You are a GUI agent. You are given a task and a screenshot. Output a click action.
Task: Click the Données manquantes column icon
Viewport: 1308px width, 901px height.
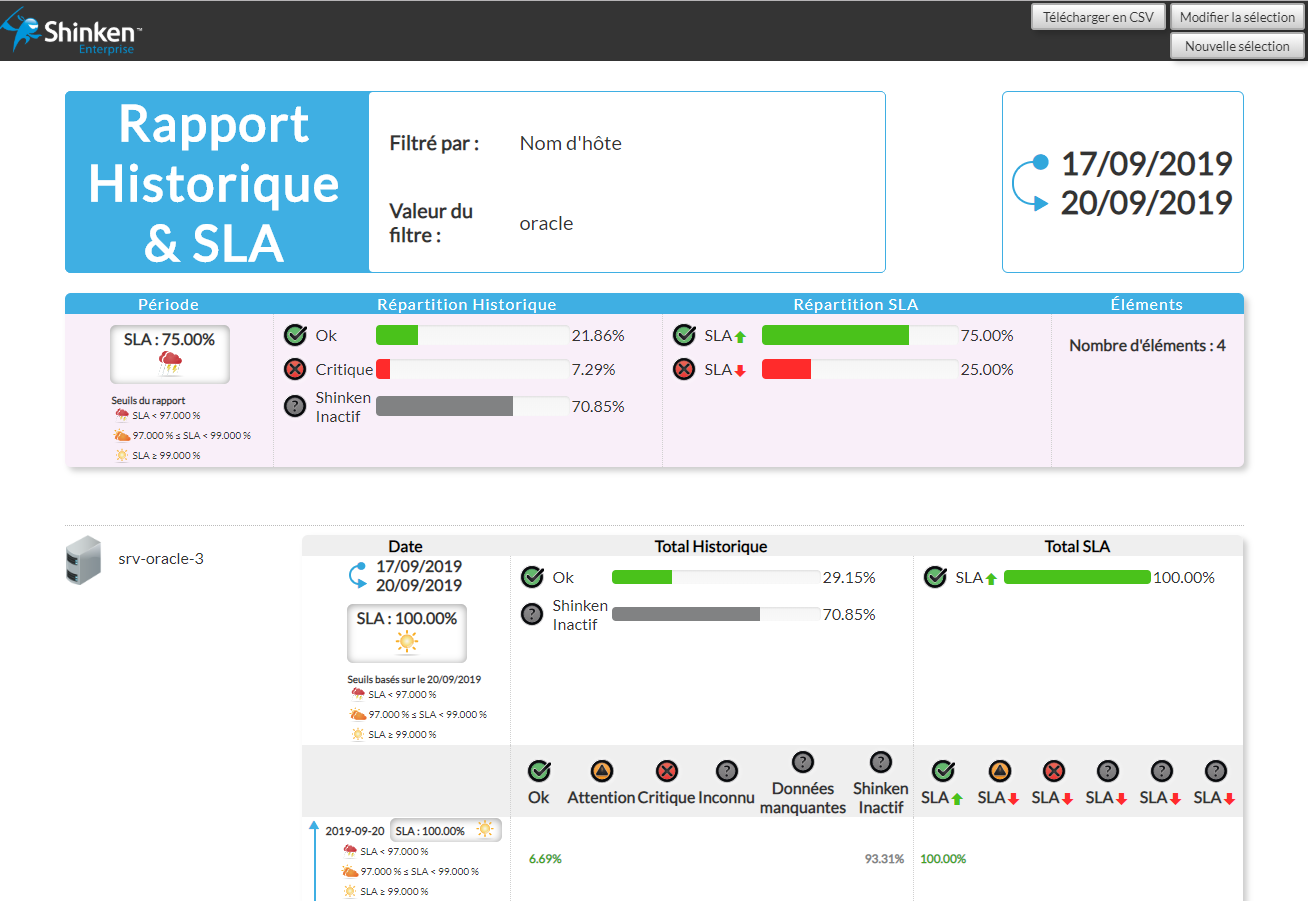(x=802, y=763)
